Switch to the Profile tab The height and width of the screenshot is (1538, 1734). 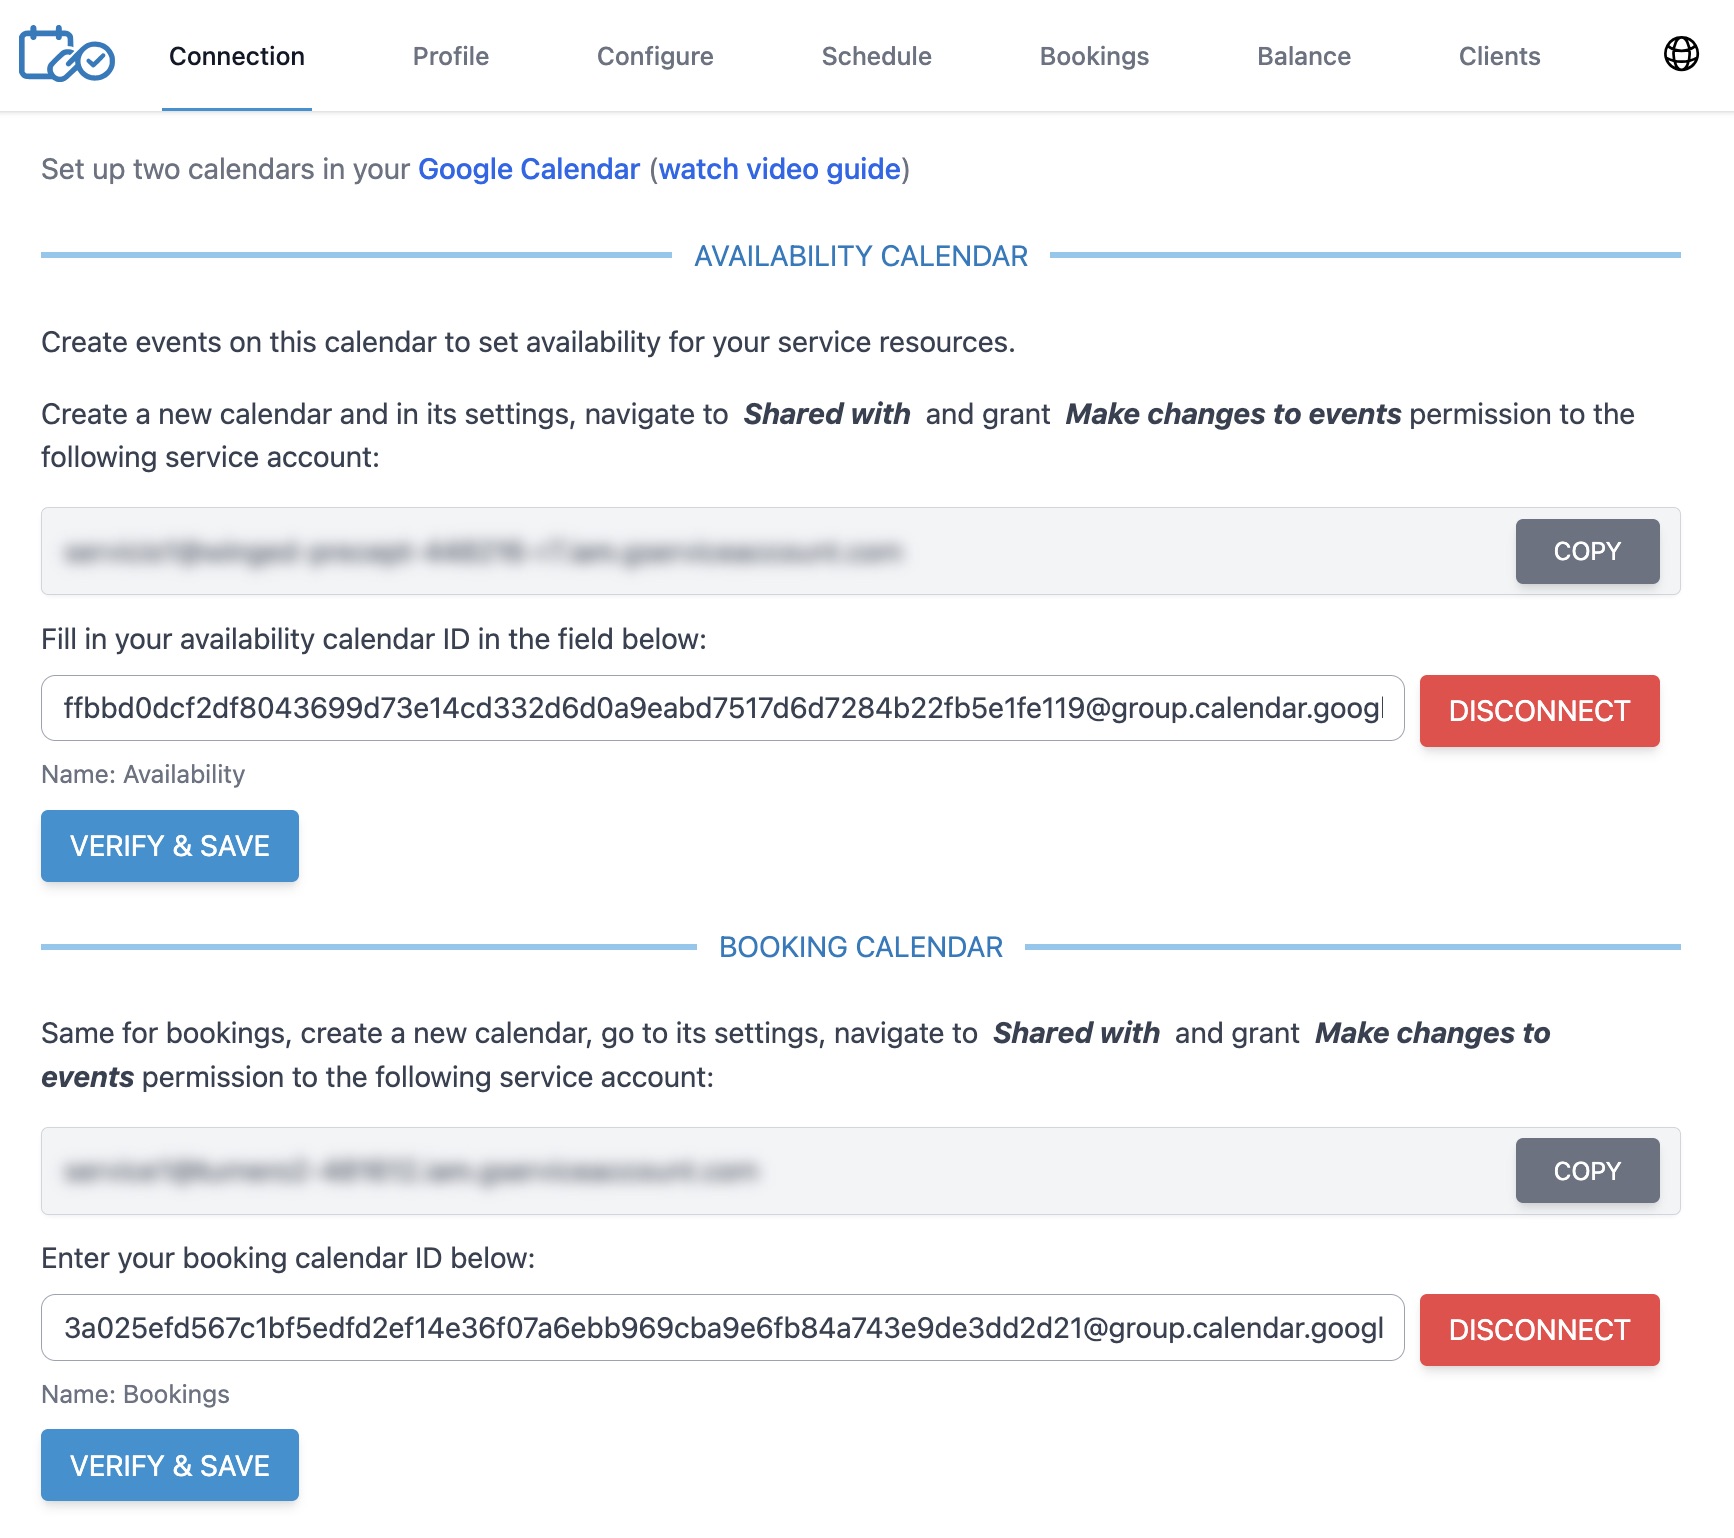[x=450, y=57]
